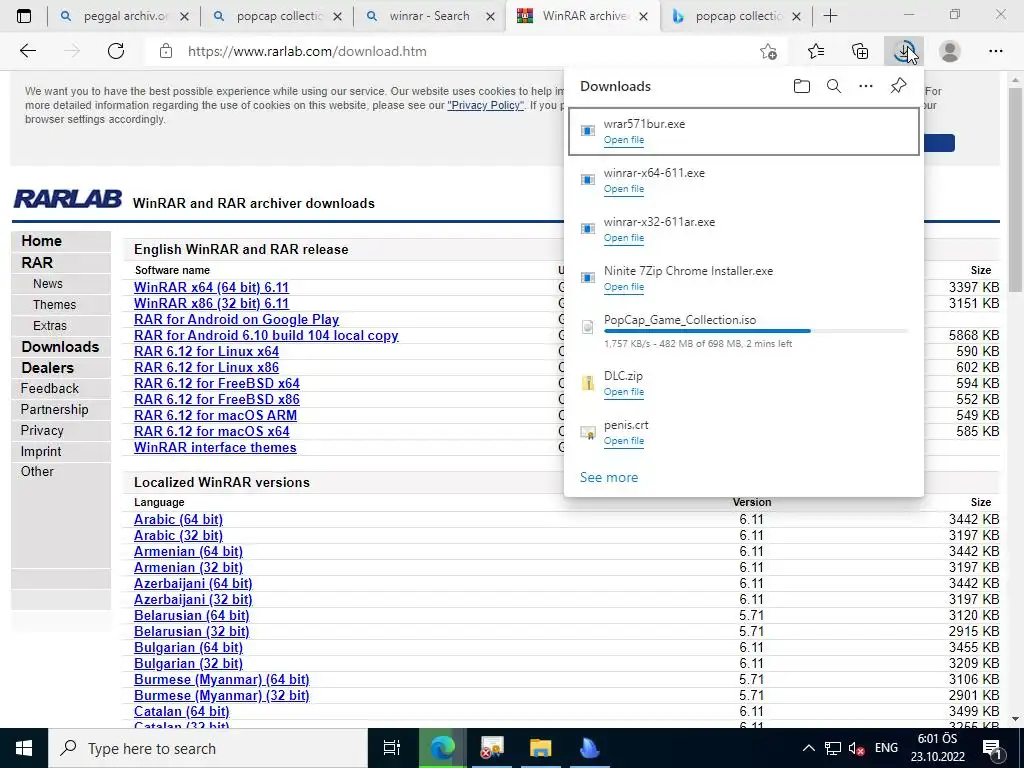
Task: Open Edge settings and more menu
Action: (x=995, y=51)
